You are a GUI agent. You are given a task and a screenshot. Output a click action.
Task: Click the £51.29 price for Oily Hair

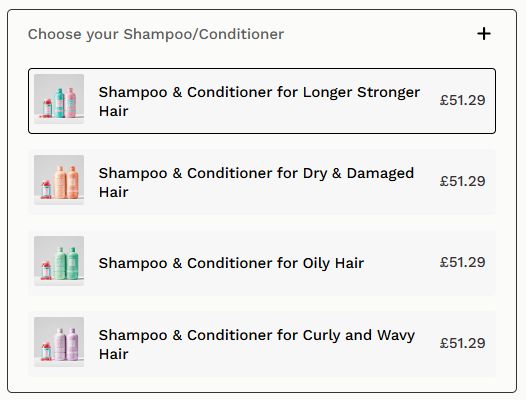point(462,262)
